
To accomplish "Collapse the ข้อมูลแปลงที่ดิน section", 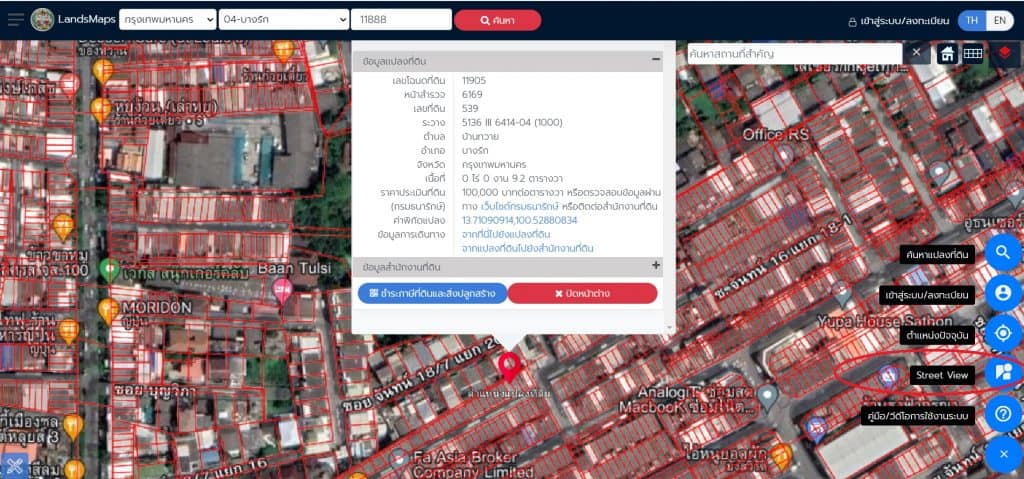I will [x=656, y=60].
